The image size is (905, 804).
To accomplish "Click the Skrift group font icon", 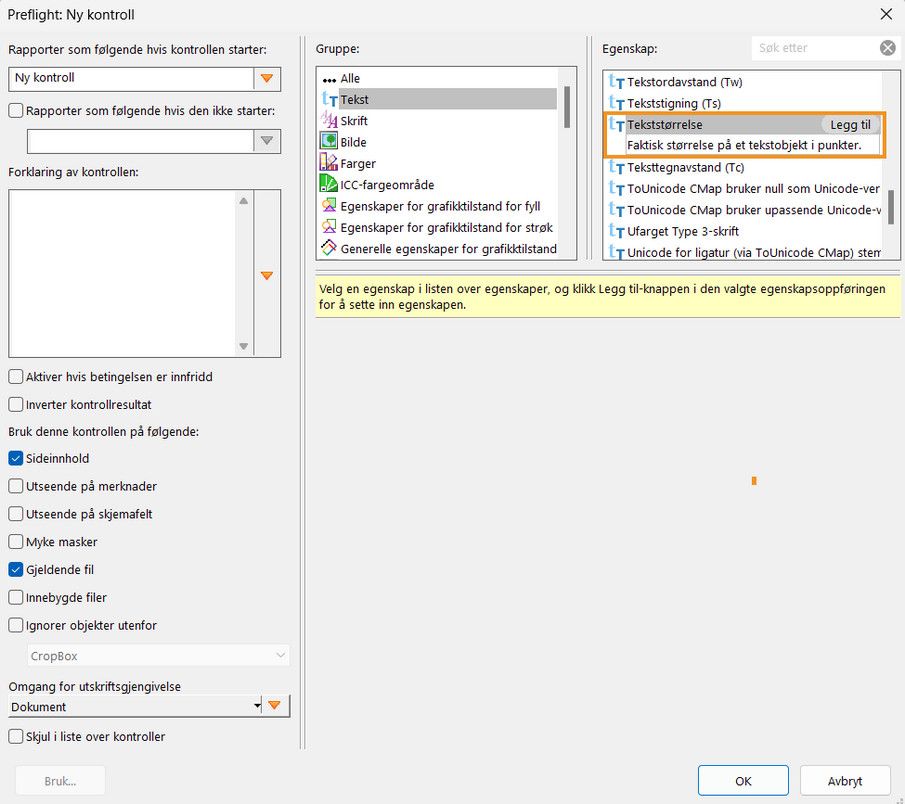I will pos(329,121).
